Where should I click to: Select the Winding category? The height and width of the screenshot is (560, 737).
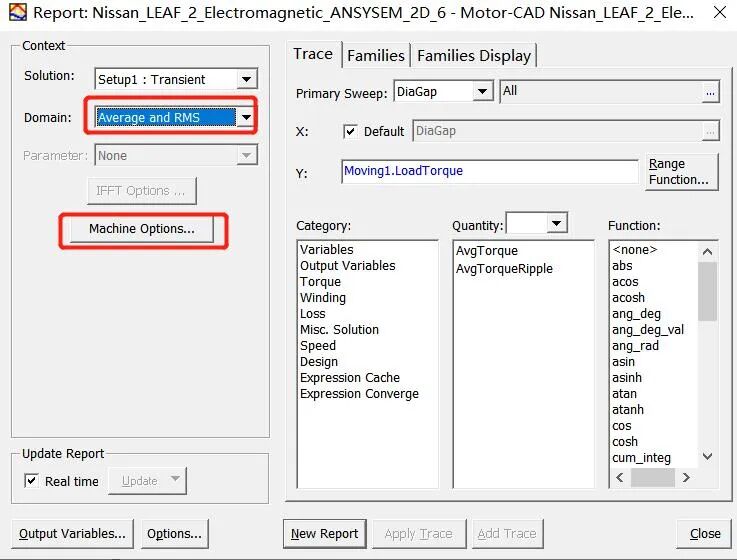click(323, 298)
